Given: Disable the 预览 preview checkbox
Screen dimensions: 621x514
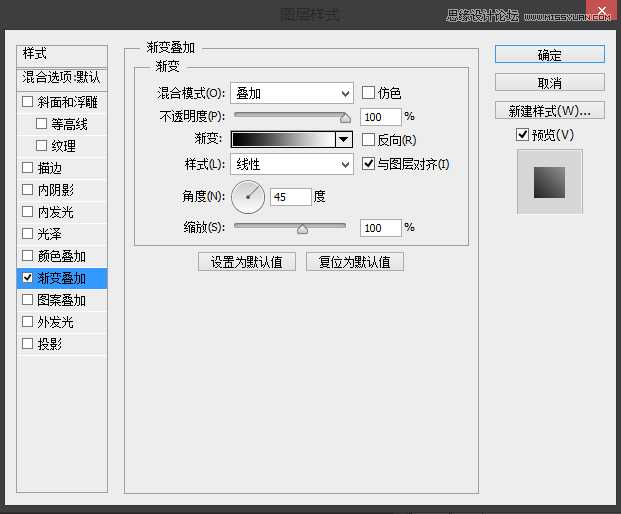Looking at the screenshot, I should [x=522, y=135].
